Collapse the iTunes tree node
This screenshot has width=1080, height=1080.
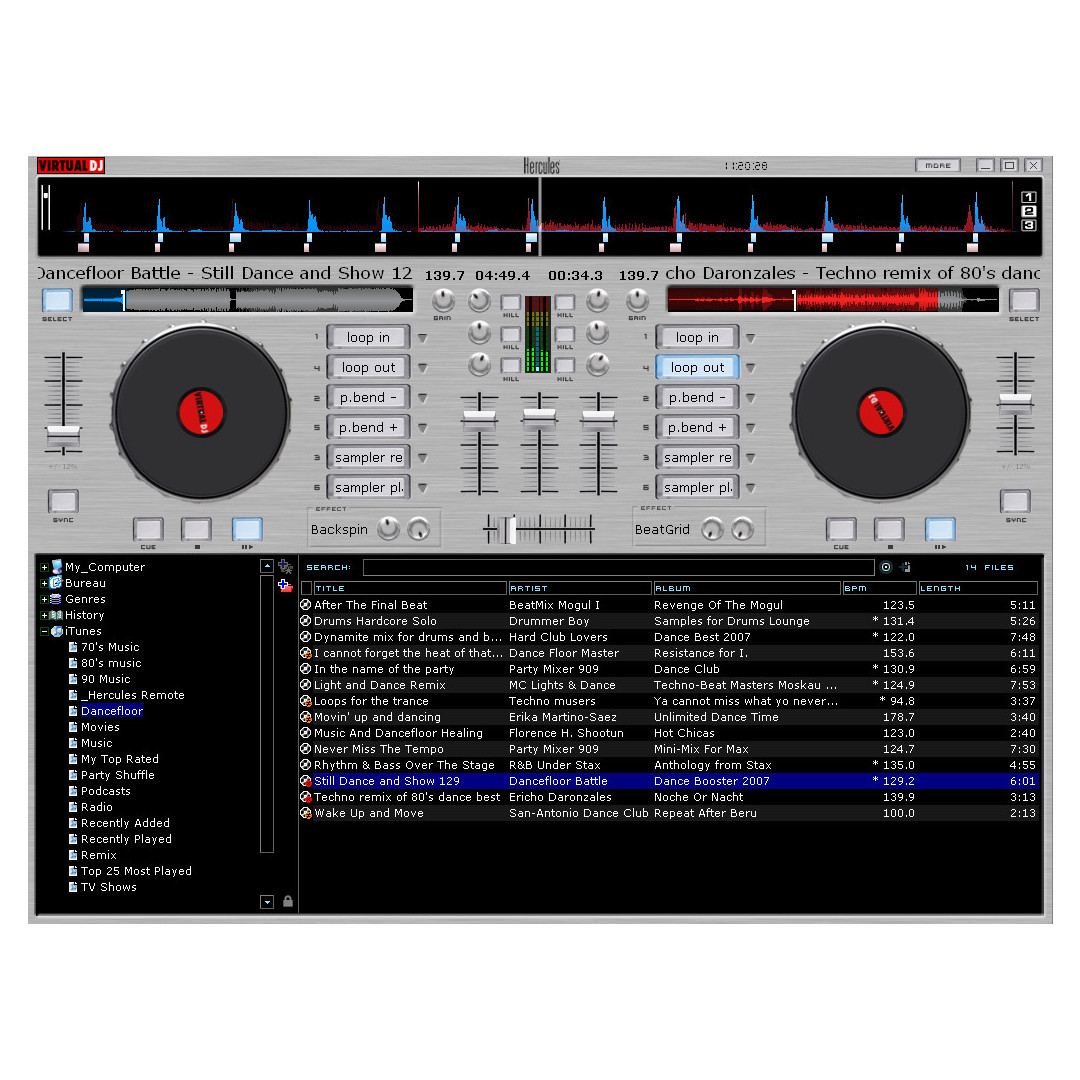click(44, 631)
